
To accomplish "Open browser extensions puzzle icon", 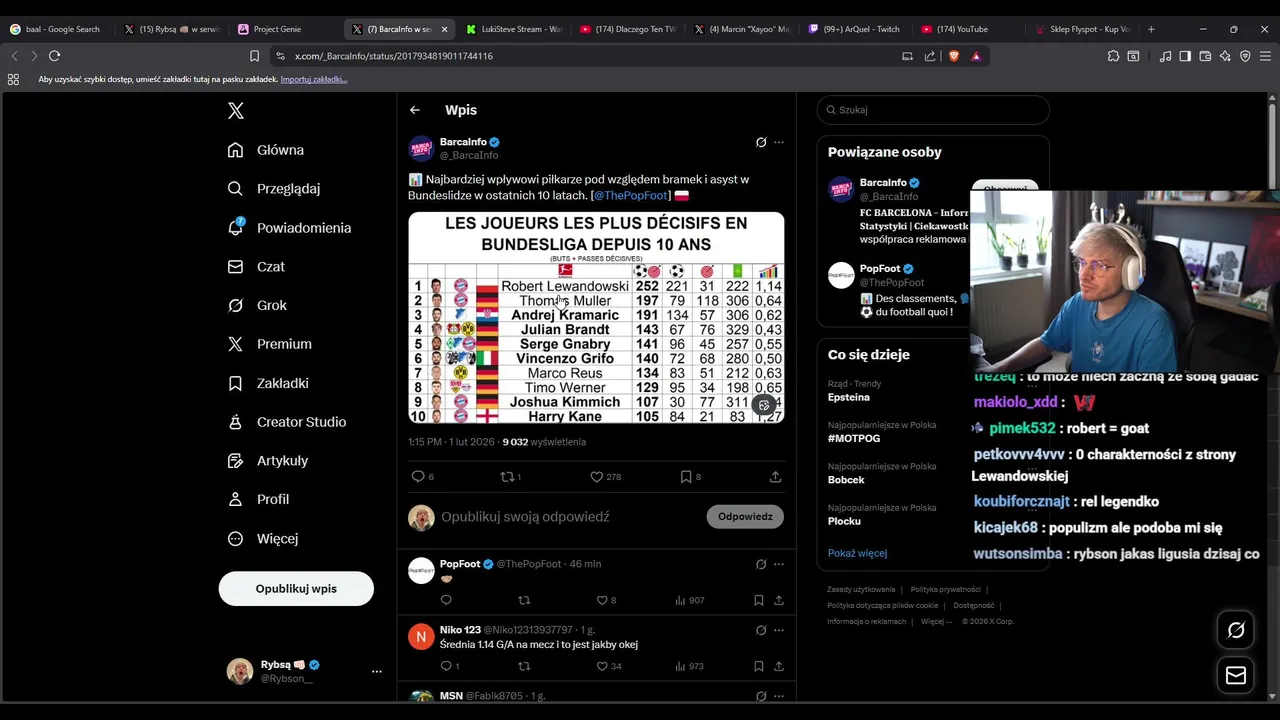I will coord(1114,56).
